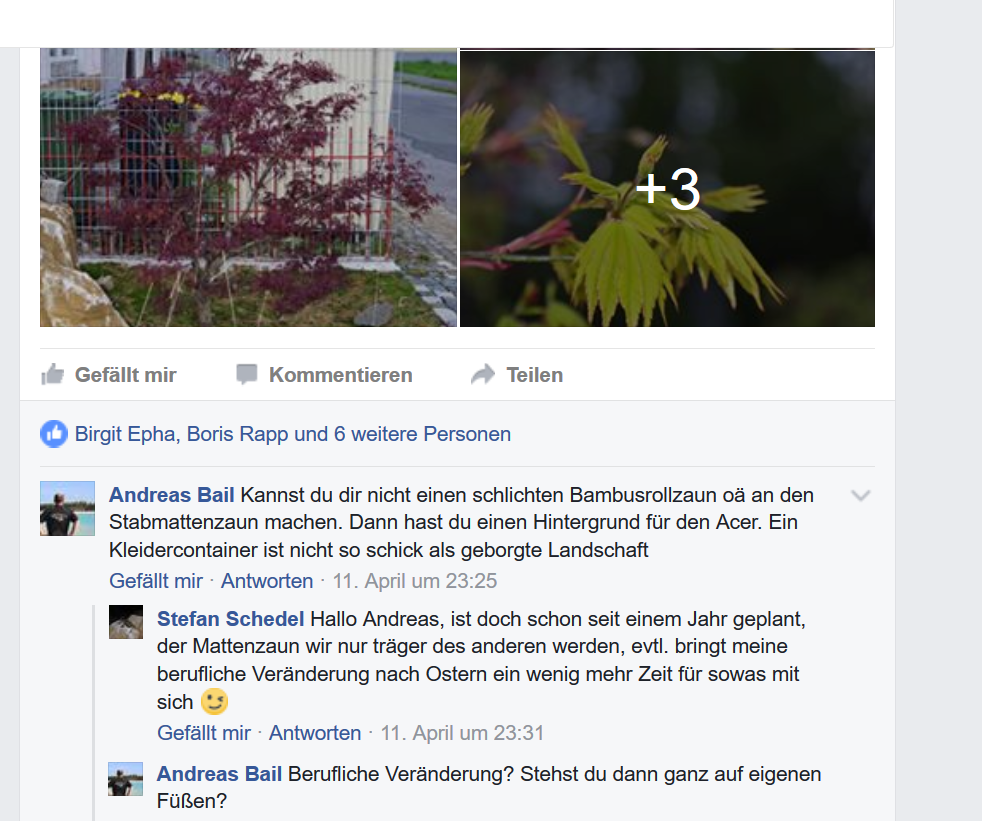Like Stefan Schedel's reply via Gefällt mir
Screen dimensions: 982x821
[204, 733]
